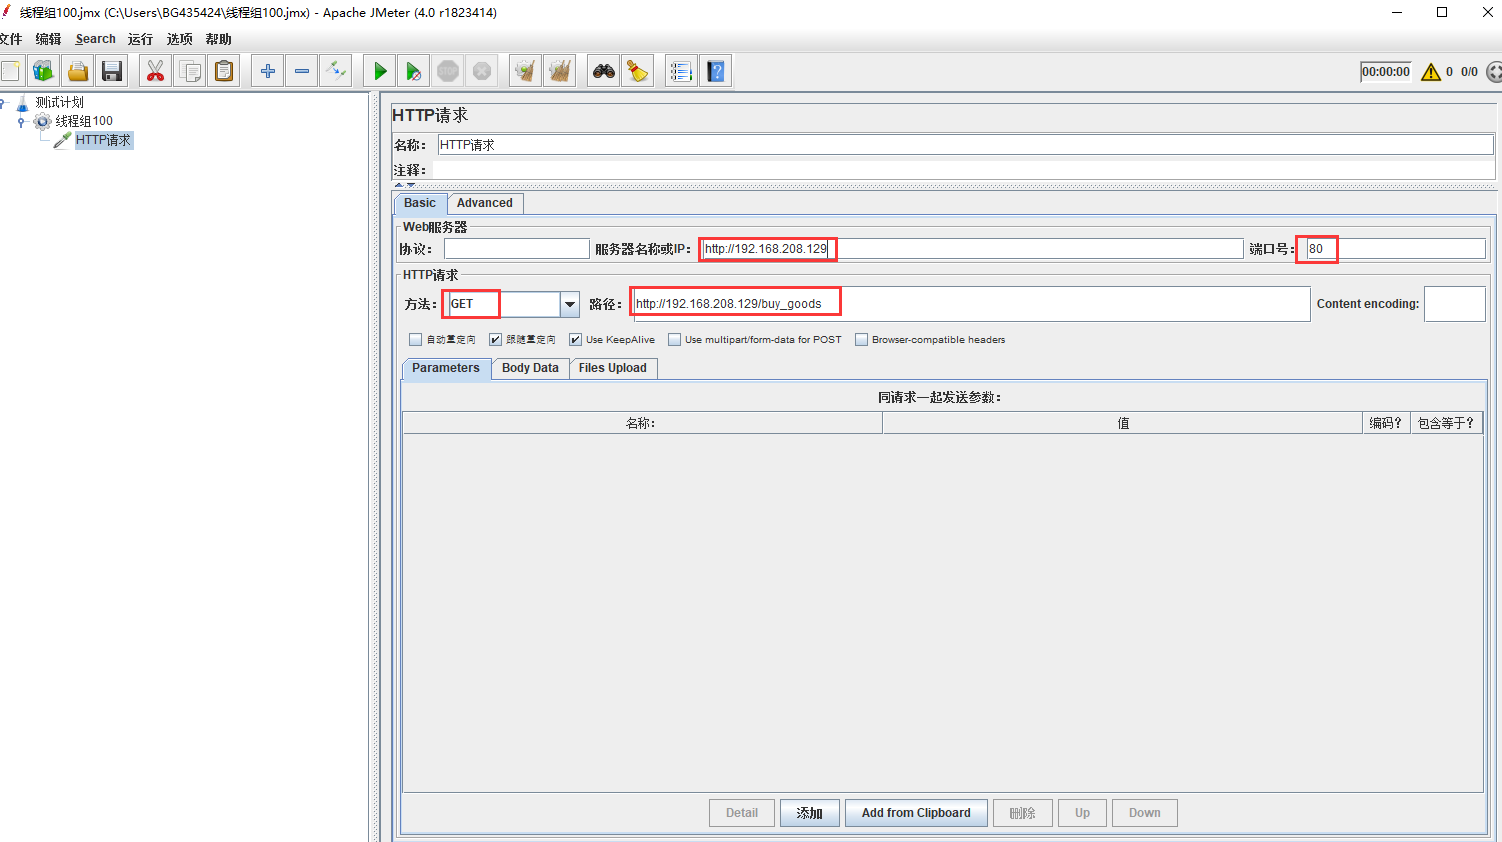Click the Content encoding field

tap(1454, 304)
